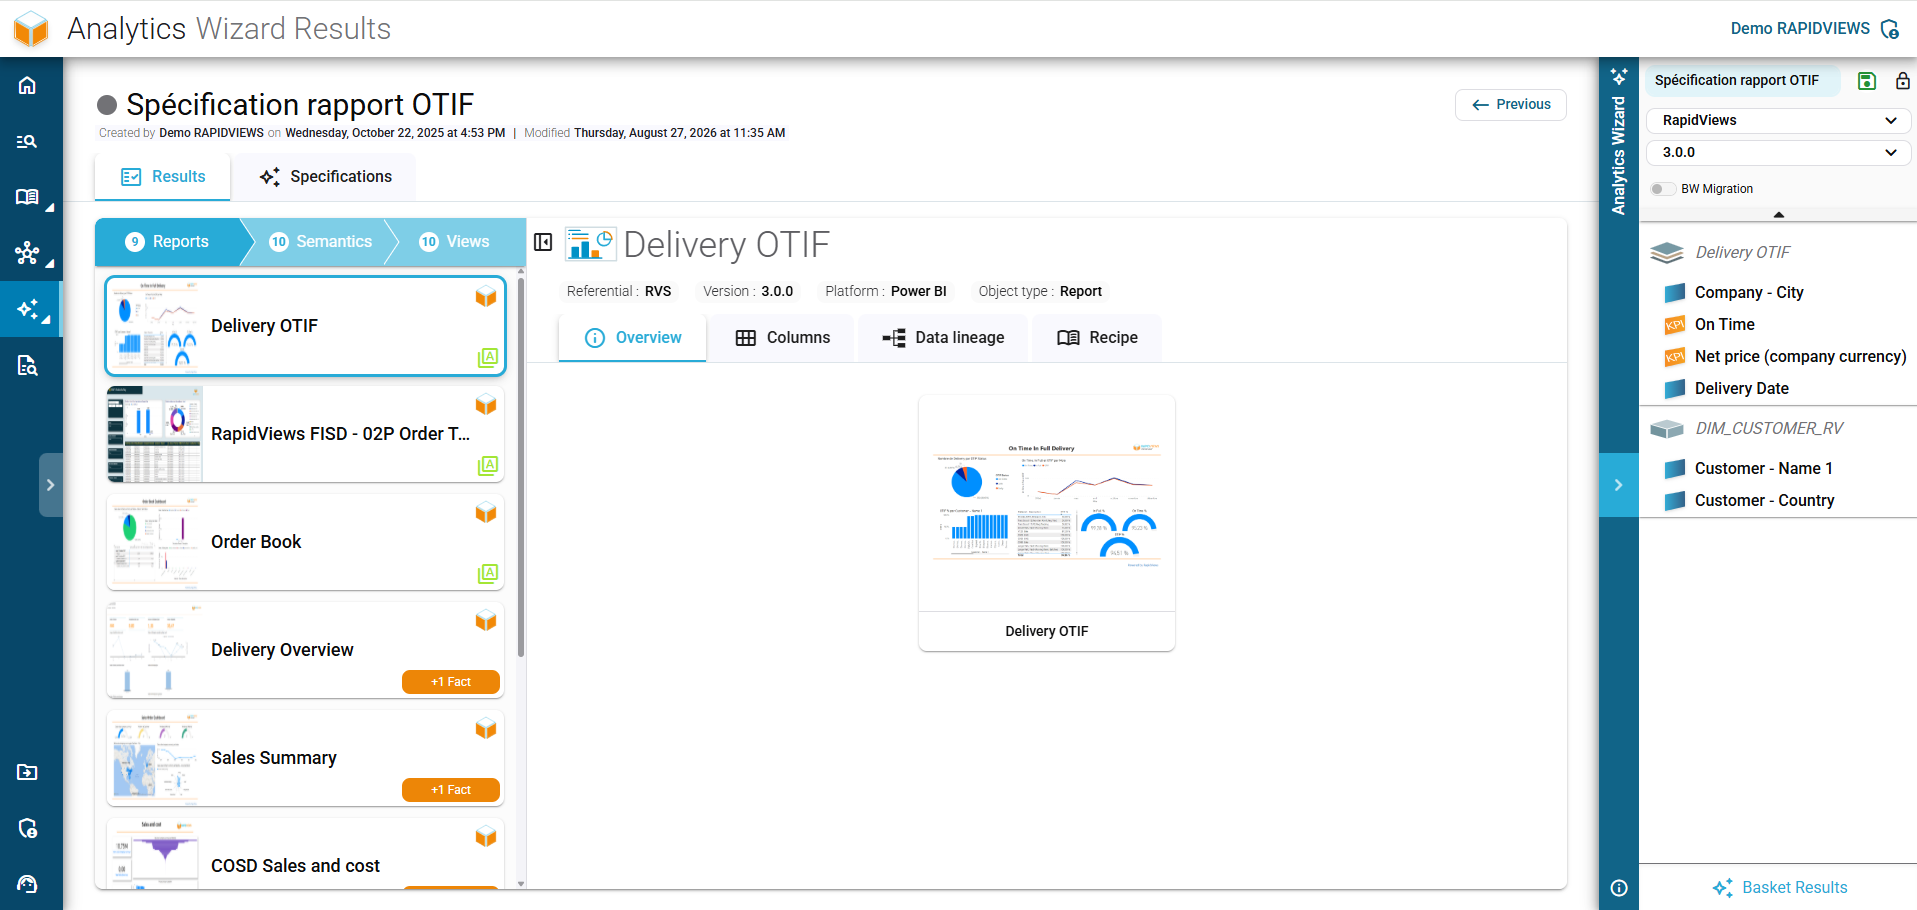Click the +1 Fact badge on Sales Summary
Viewport: 1917px width, 910px height.
pos(451,790)
